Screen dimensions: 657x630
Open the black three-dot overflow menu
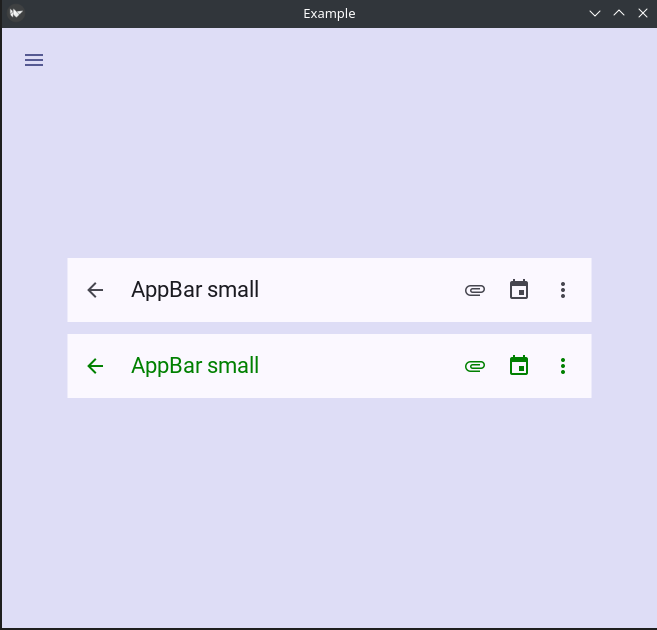[563, 290]
